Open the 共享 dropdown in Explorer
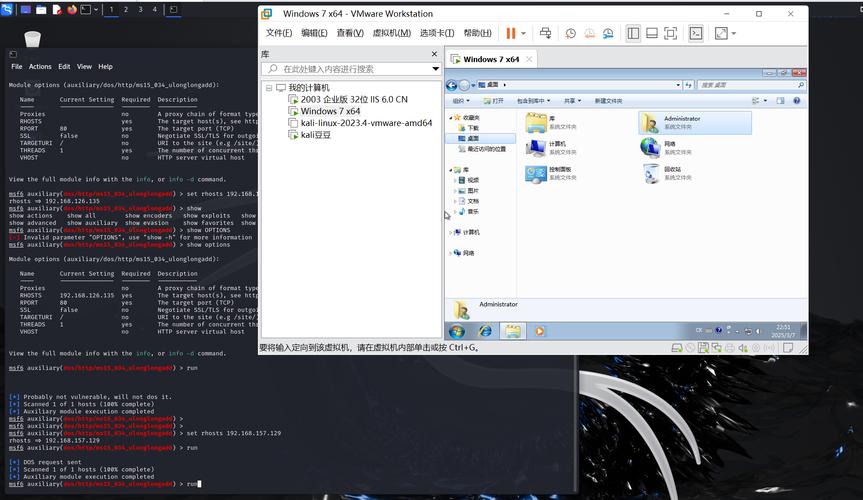The width and height of the screenshot is (863, 500). point(572,101)
